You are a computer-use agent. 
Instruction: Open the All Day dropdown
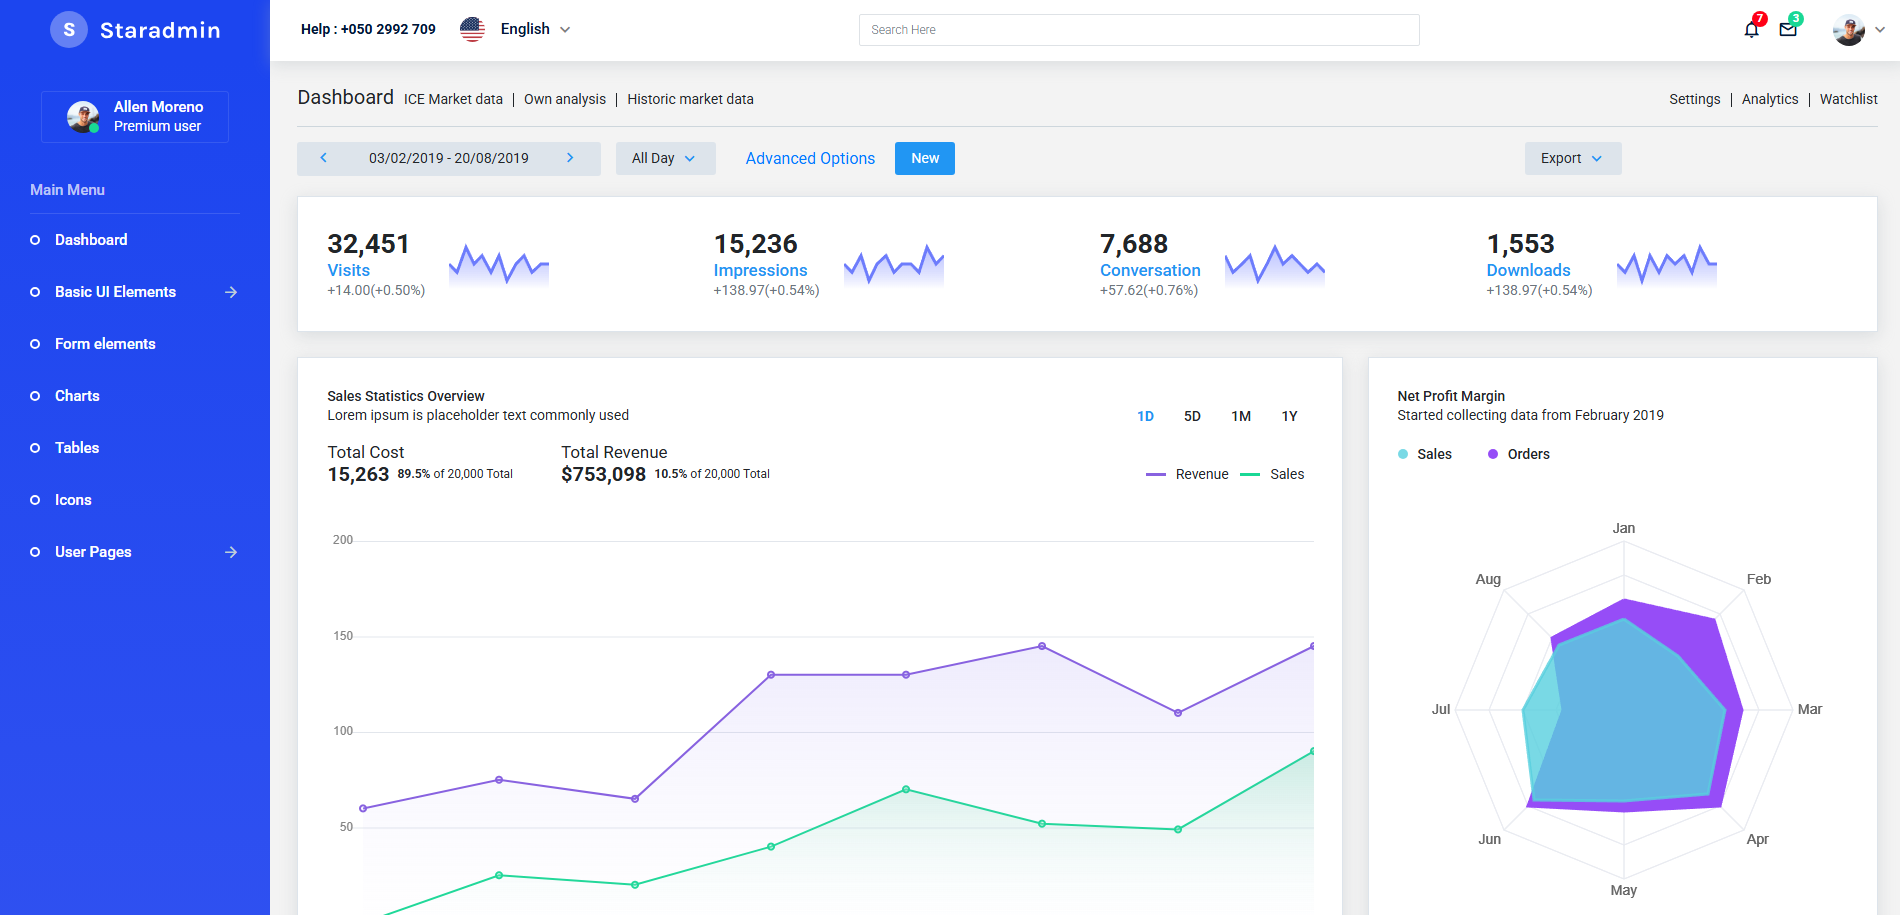pos(666,158)
